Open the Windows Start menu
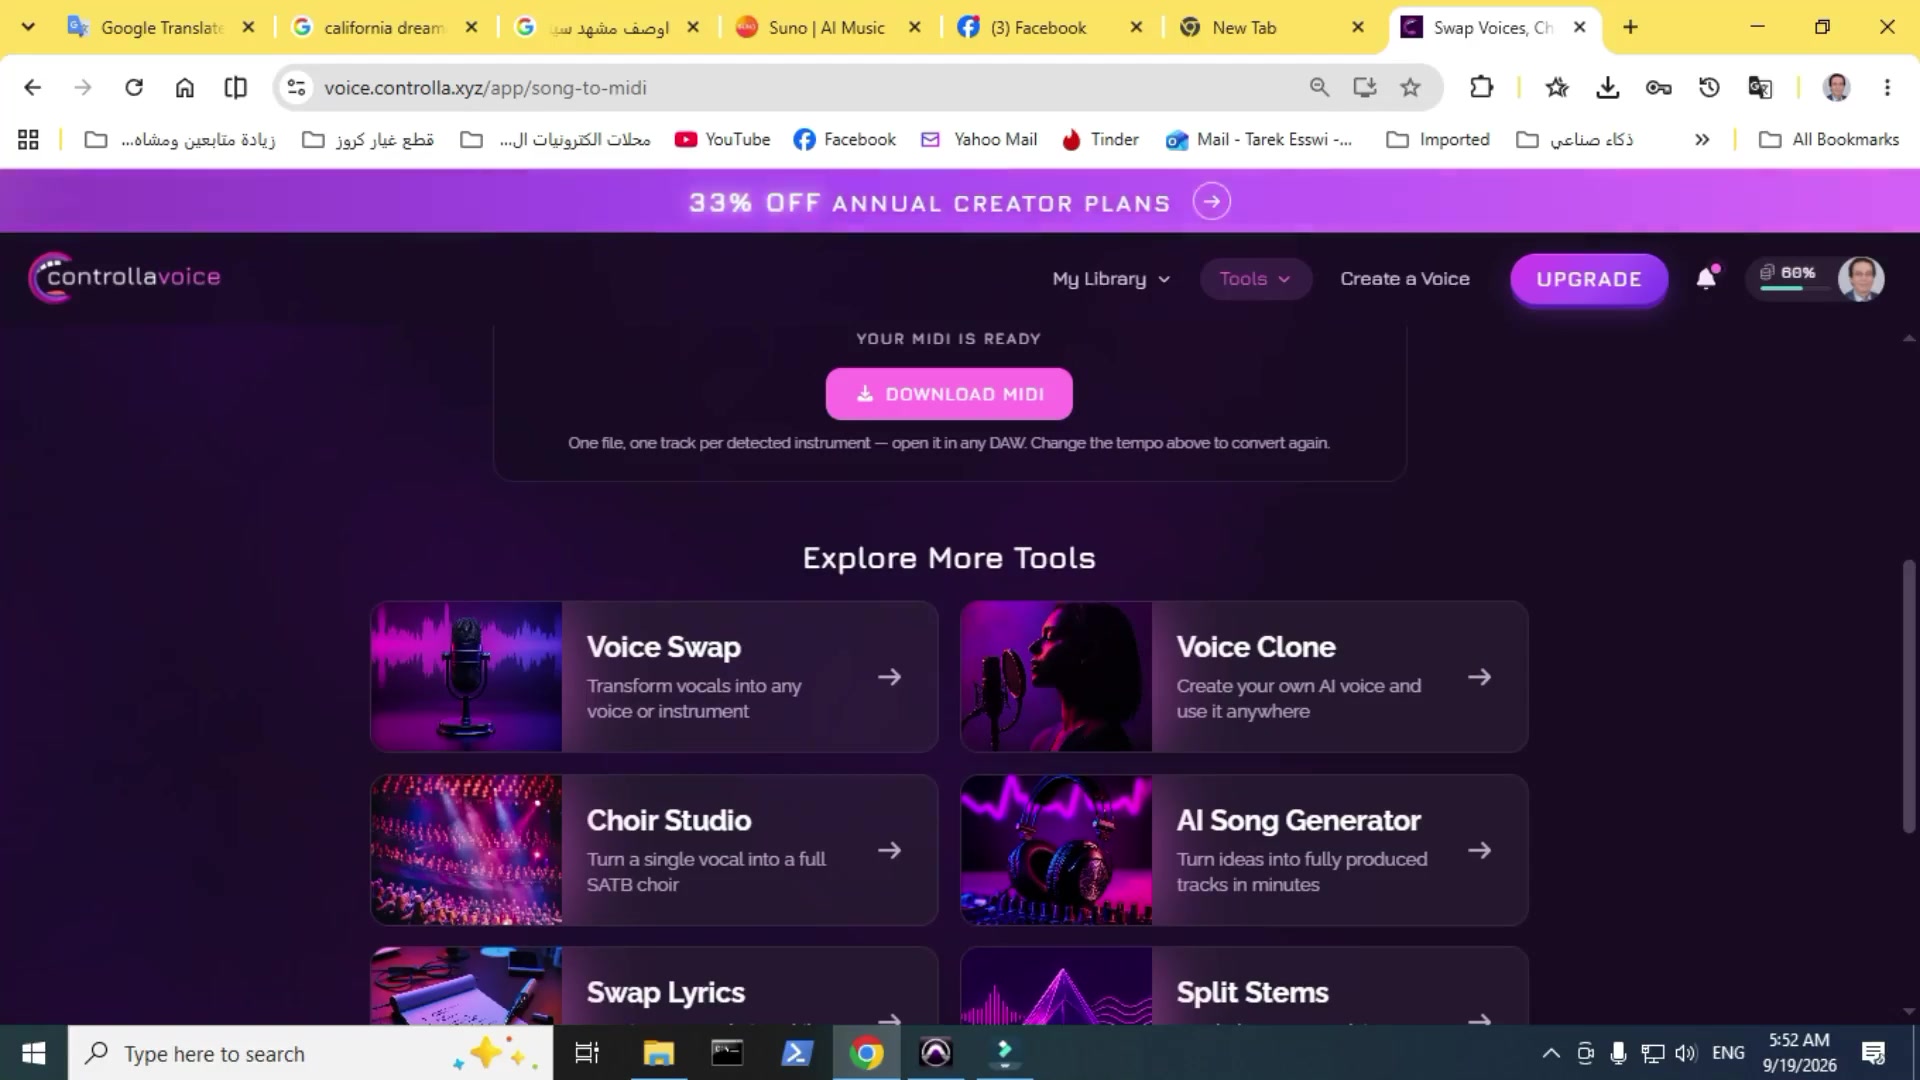 33,1053
